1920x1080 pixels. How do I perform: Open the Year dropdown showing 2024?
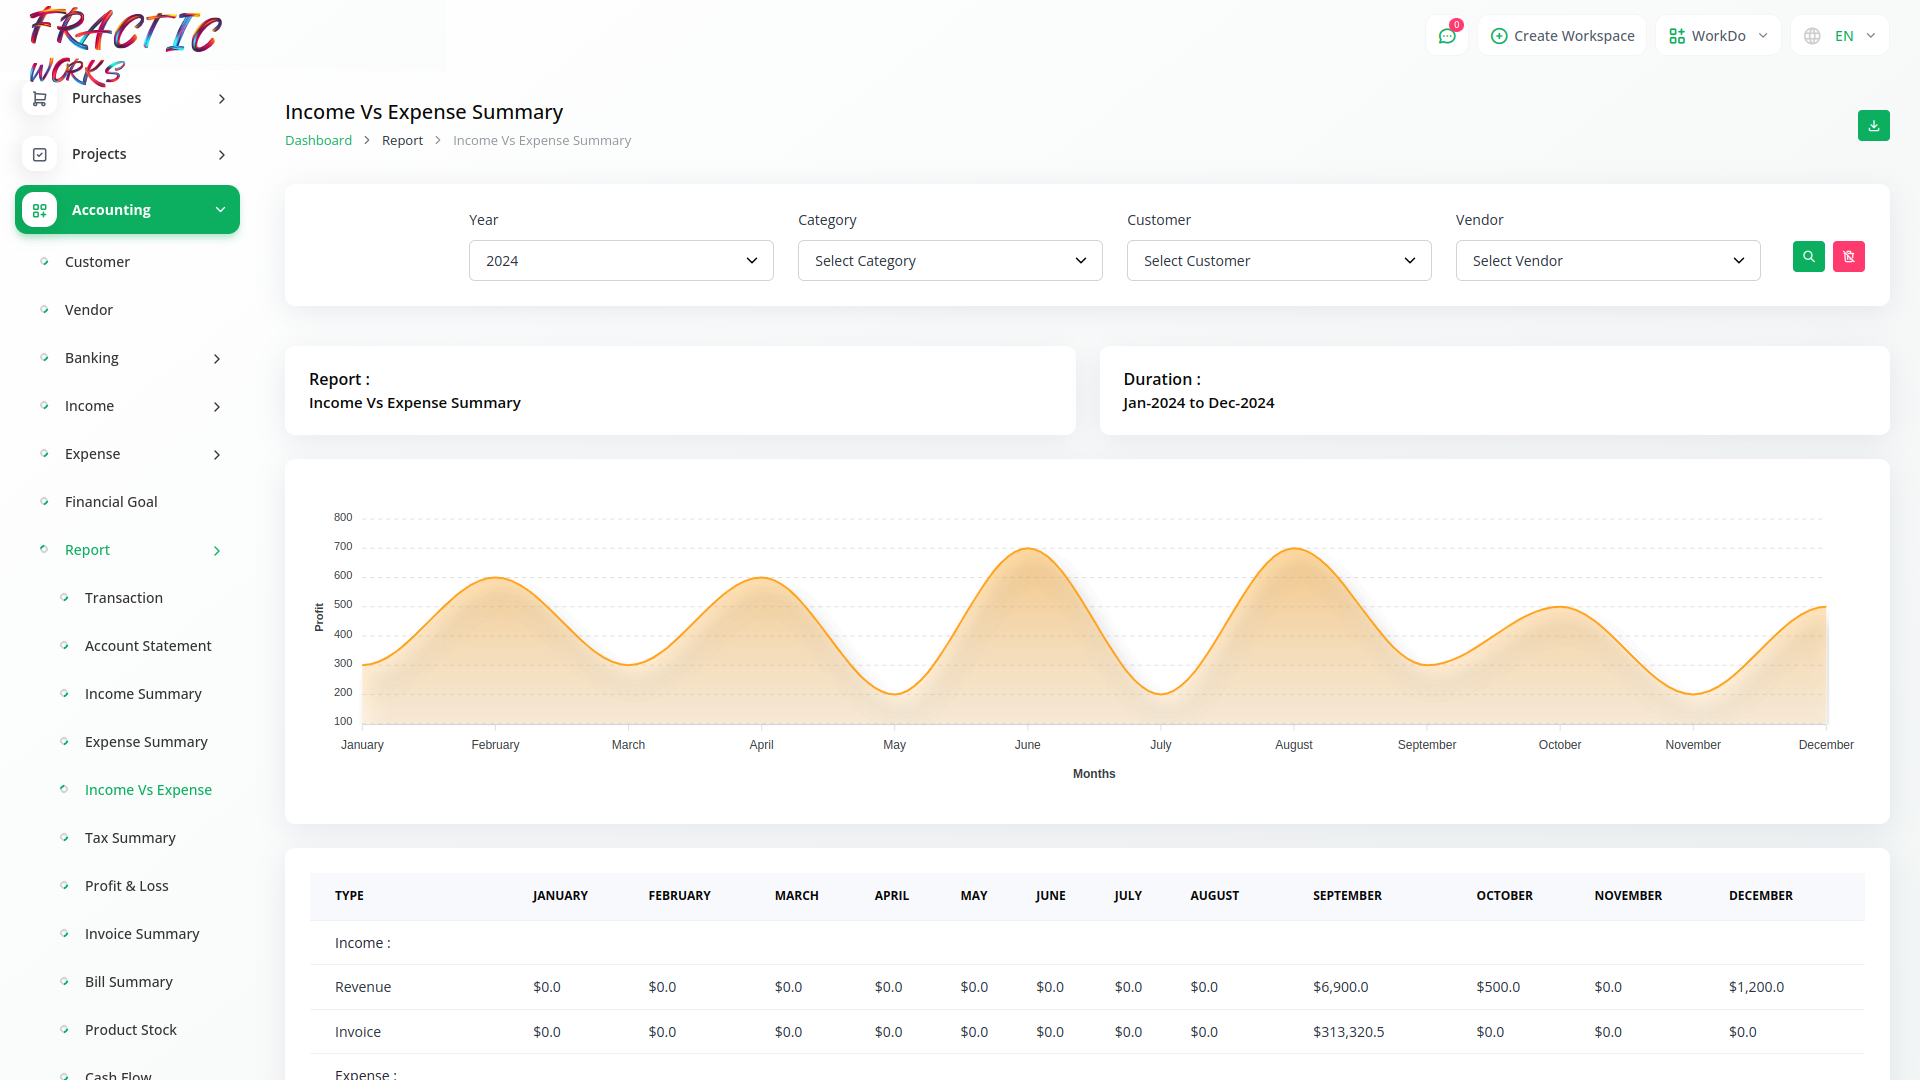coord(621,261)
